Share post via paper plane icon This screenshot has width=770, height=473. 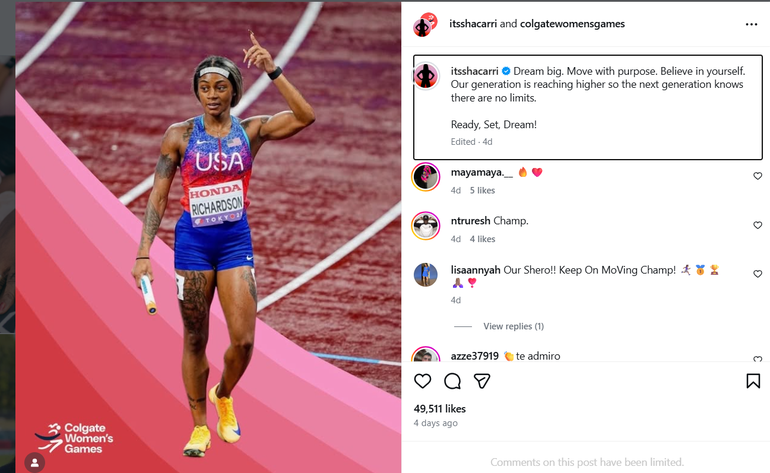pos(482,381)
